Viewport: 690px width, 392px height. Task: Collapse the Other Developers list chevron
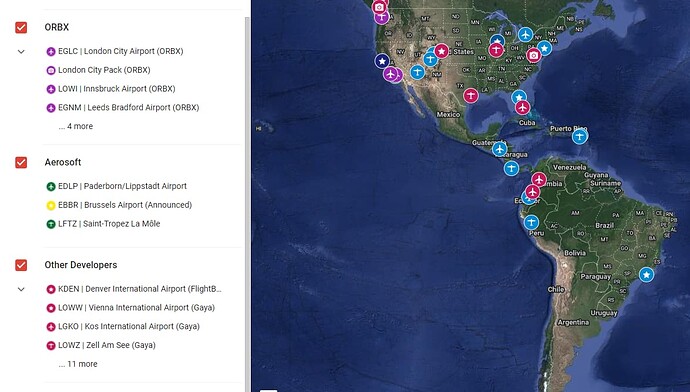point(21,289)
